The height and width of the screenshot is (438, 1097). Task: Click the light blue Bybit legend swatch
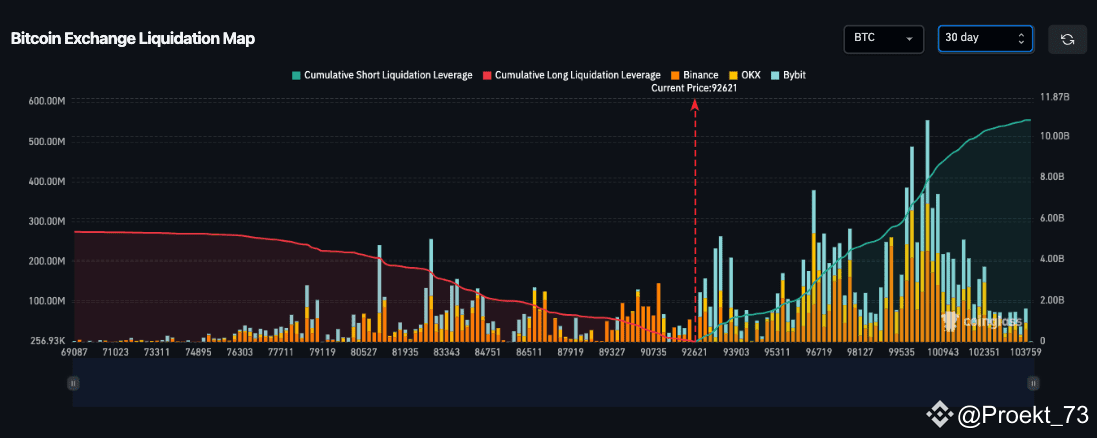tap(774, 75)
